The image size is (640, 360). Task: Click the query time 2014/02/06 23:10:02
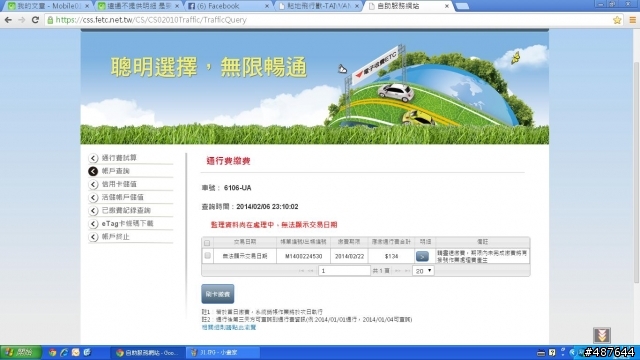click(267, 207)
